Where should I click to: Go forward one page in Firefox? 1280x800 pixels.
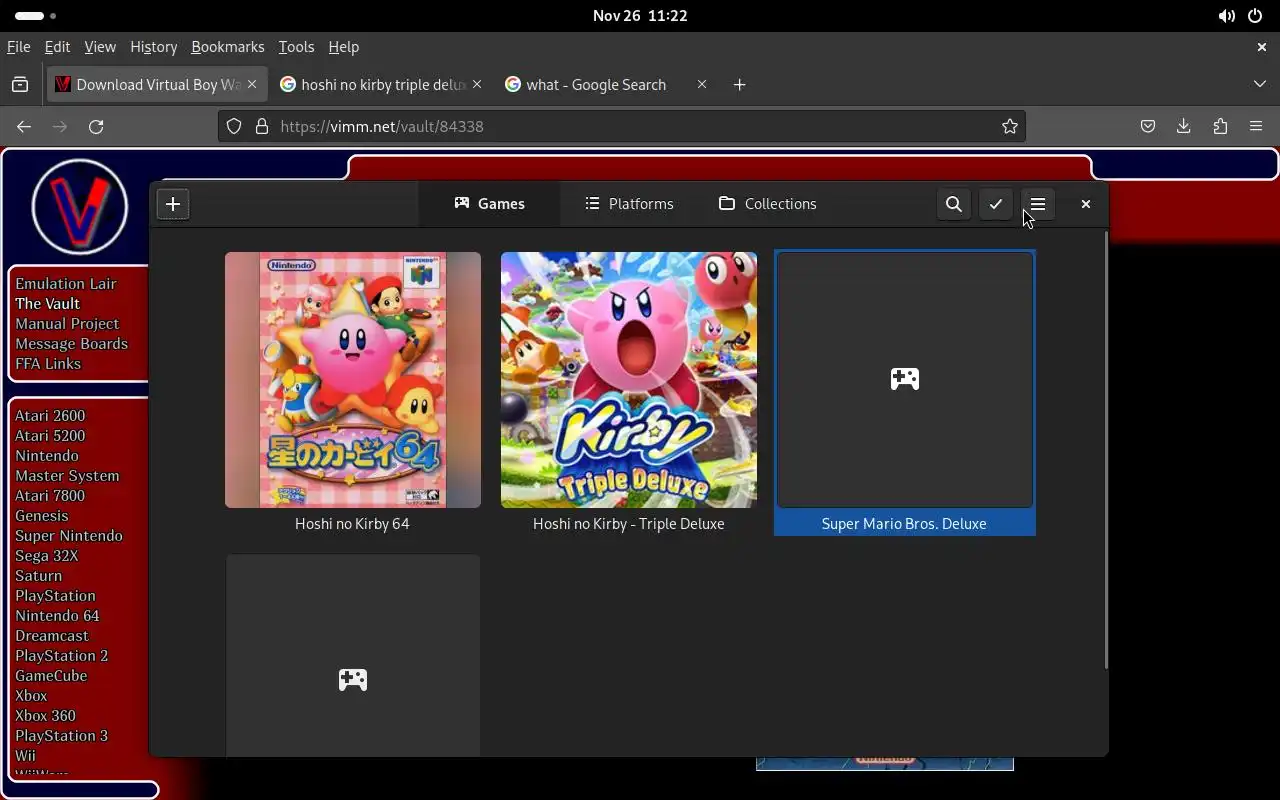coord(60,127)
